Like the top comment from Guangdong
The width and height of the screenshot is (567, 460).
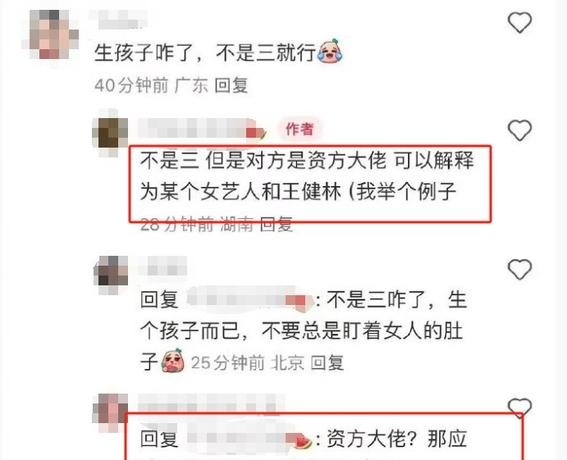coord(520,22)
